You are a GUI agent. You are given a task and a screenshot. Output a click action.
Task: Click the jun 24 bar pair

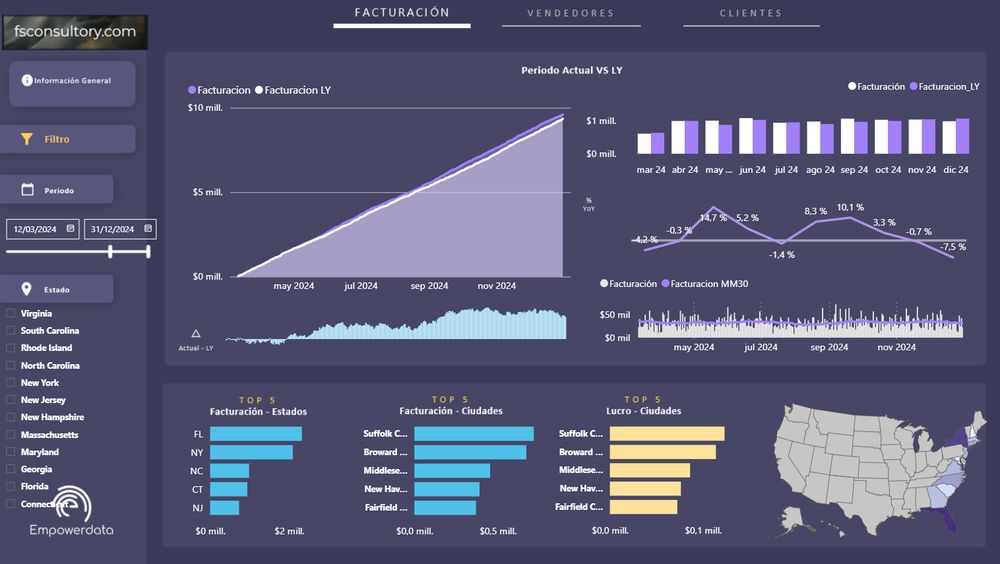pyautogui.click(x=753, y=136)
